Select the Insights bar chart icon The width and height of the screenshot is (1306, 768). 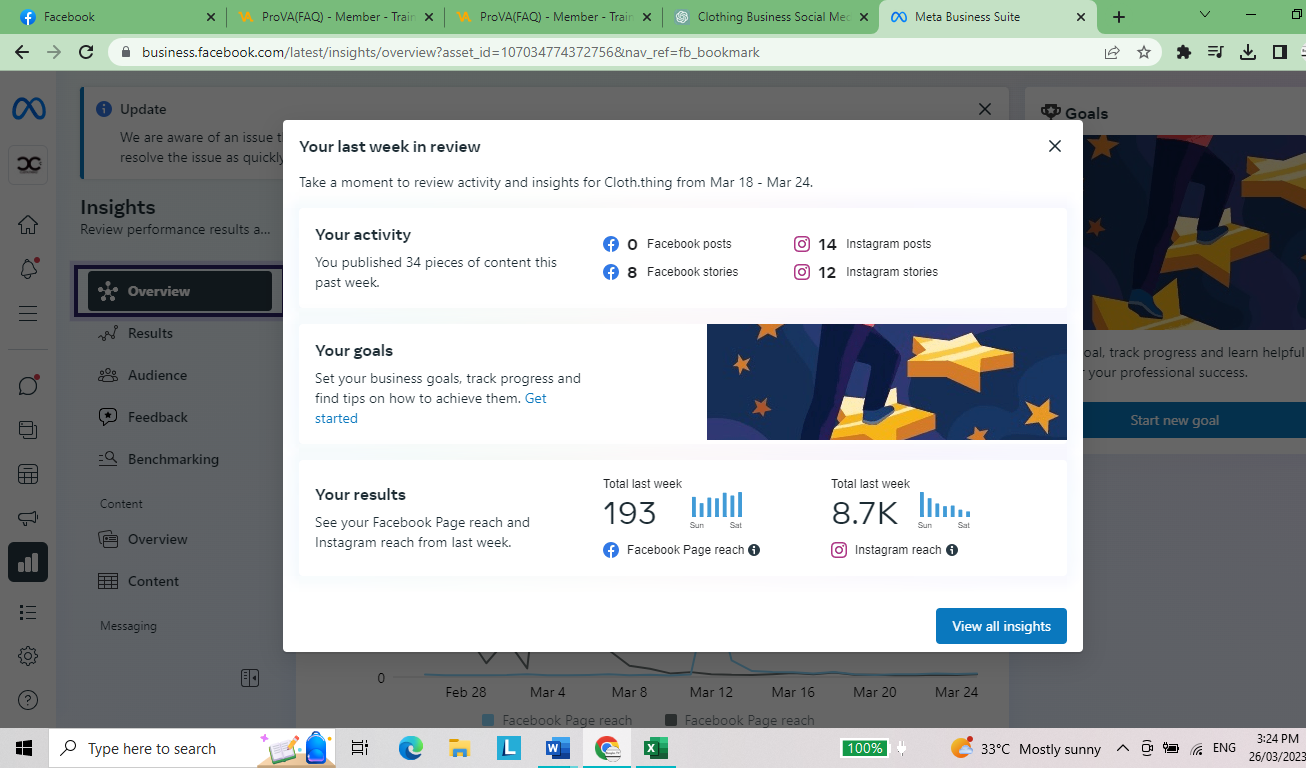pos(28,562)
